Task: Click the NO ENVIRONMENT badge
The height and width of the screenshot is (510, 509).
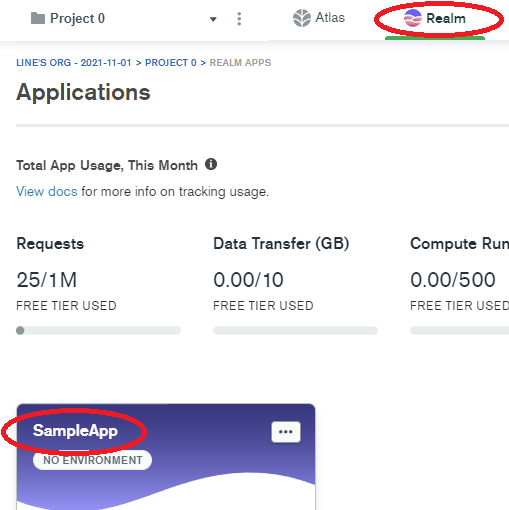Action: [x=92, y=460]
